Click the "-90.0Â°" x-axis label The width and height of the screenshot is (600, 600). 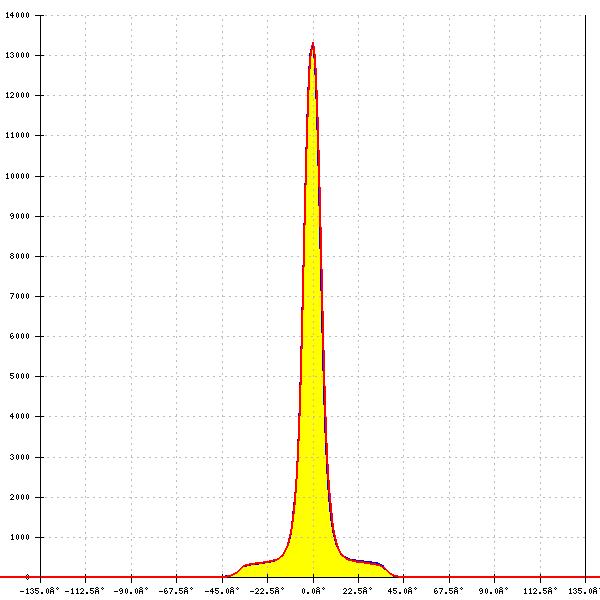click(x=131, y=591)
